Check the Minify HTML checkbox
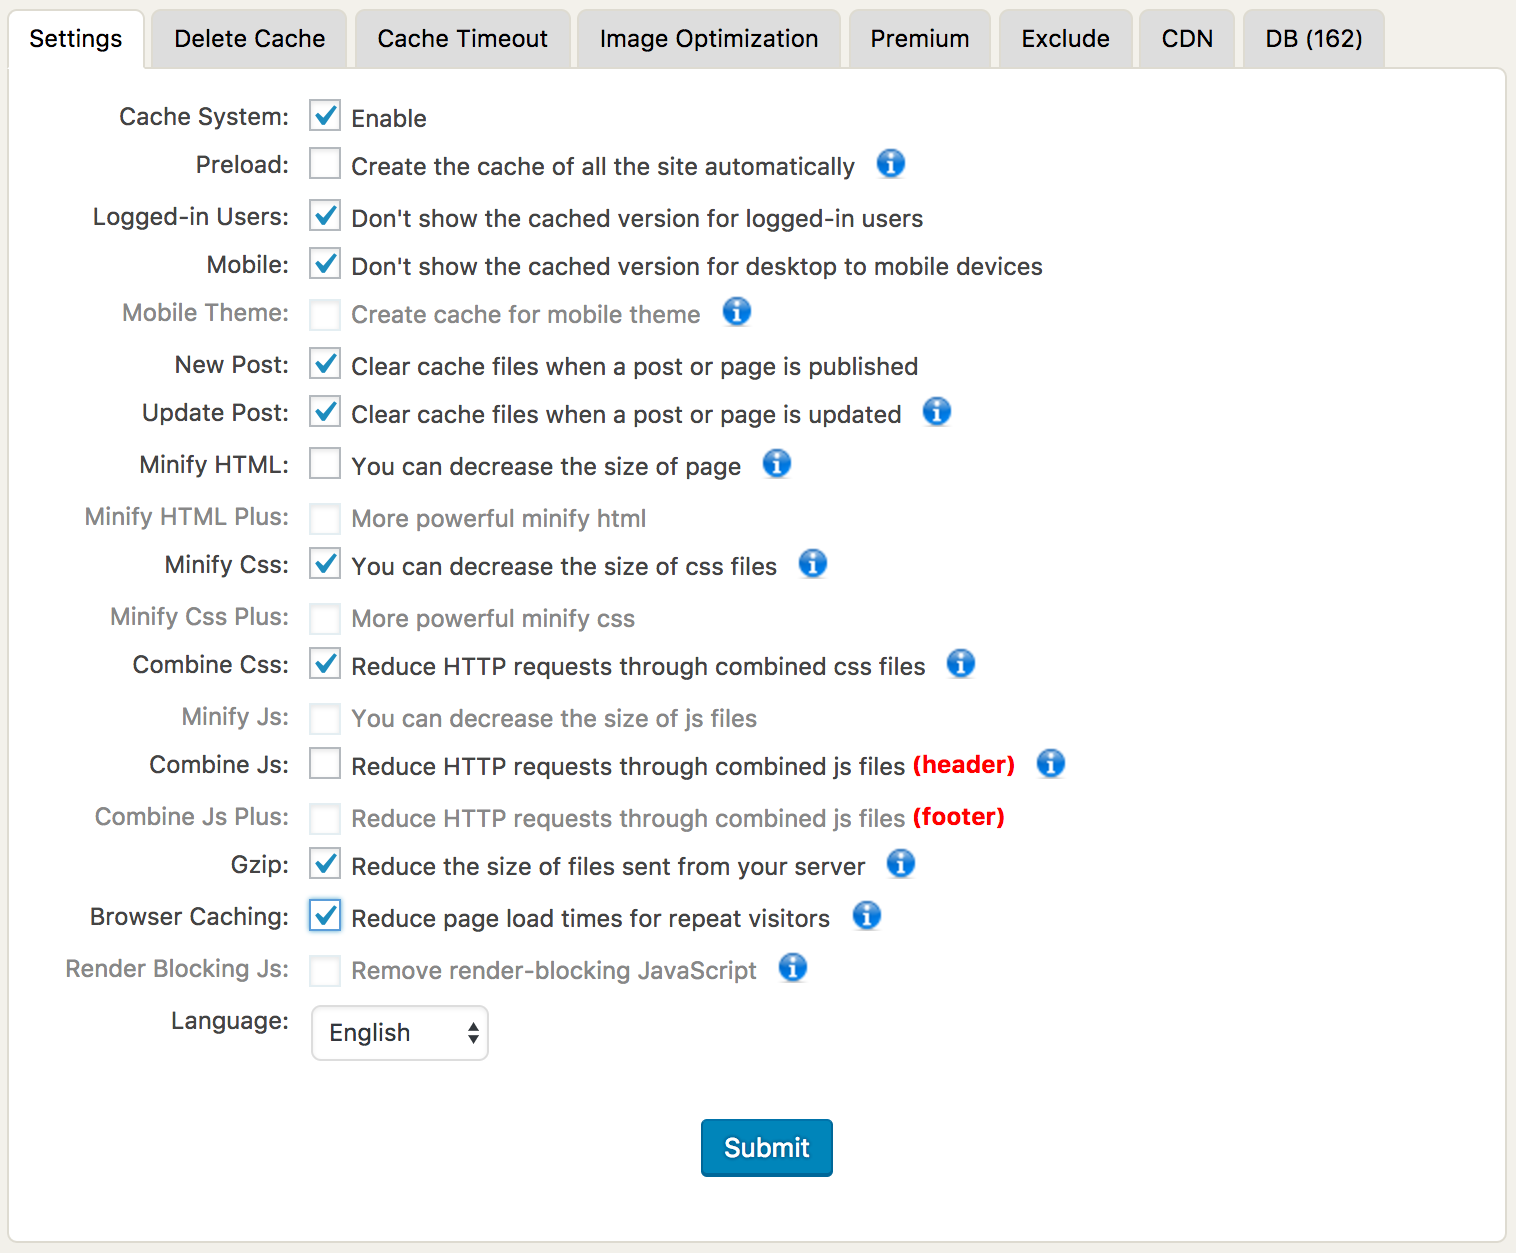 pos(325,464)
